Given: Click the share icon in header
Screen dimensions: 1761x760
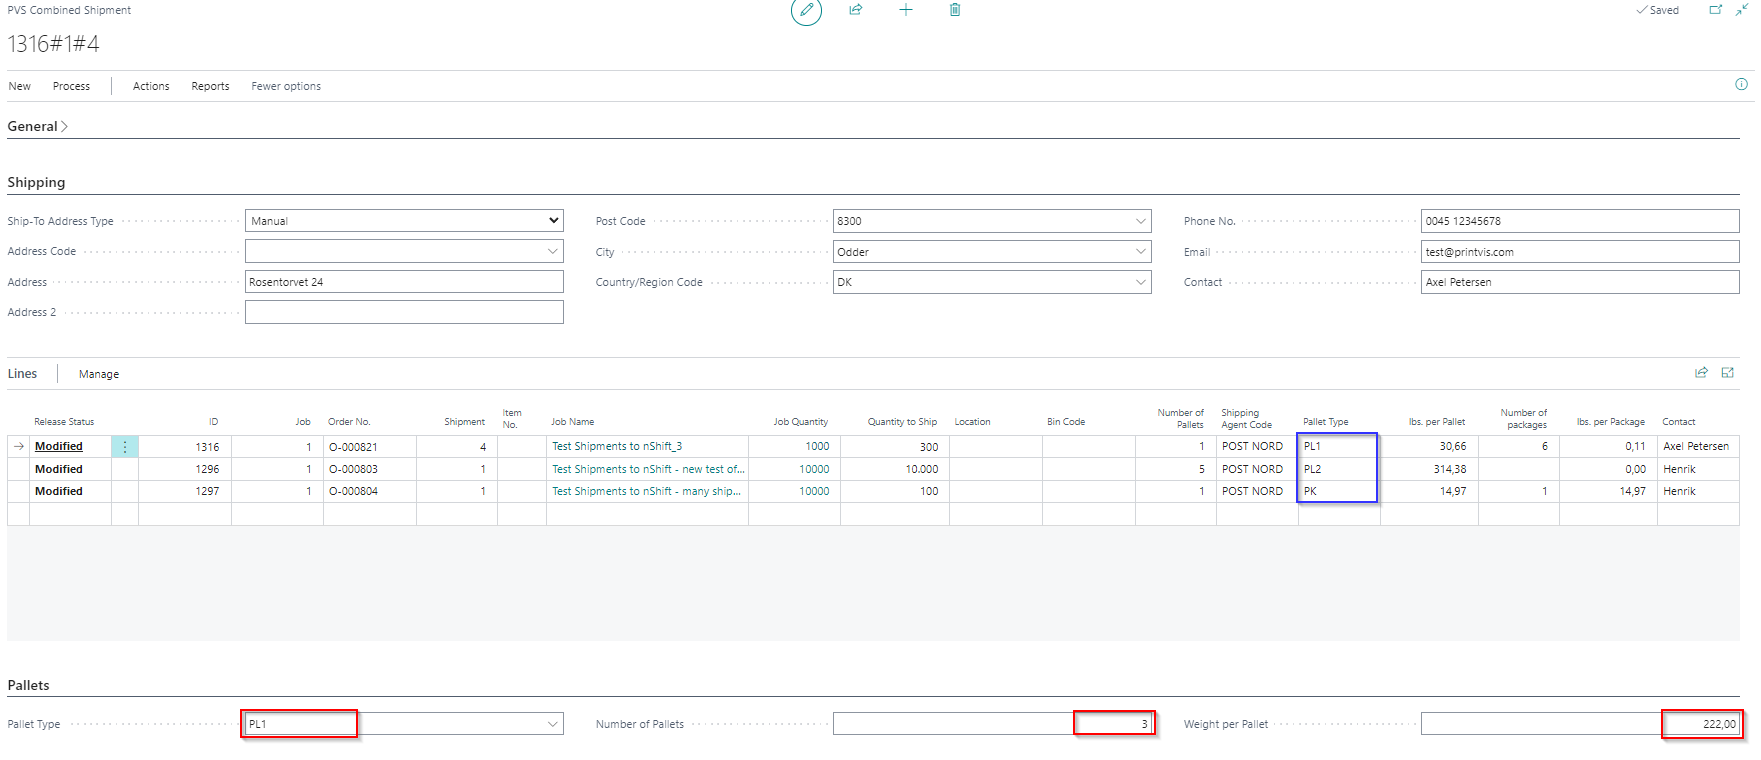Looking at the screenshot, I should (856, 10).
